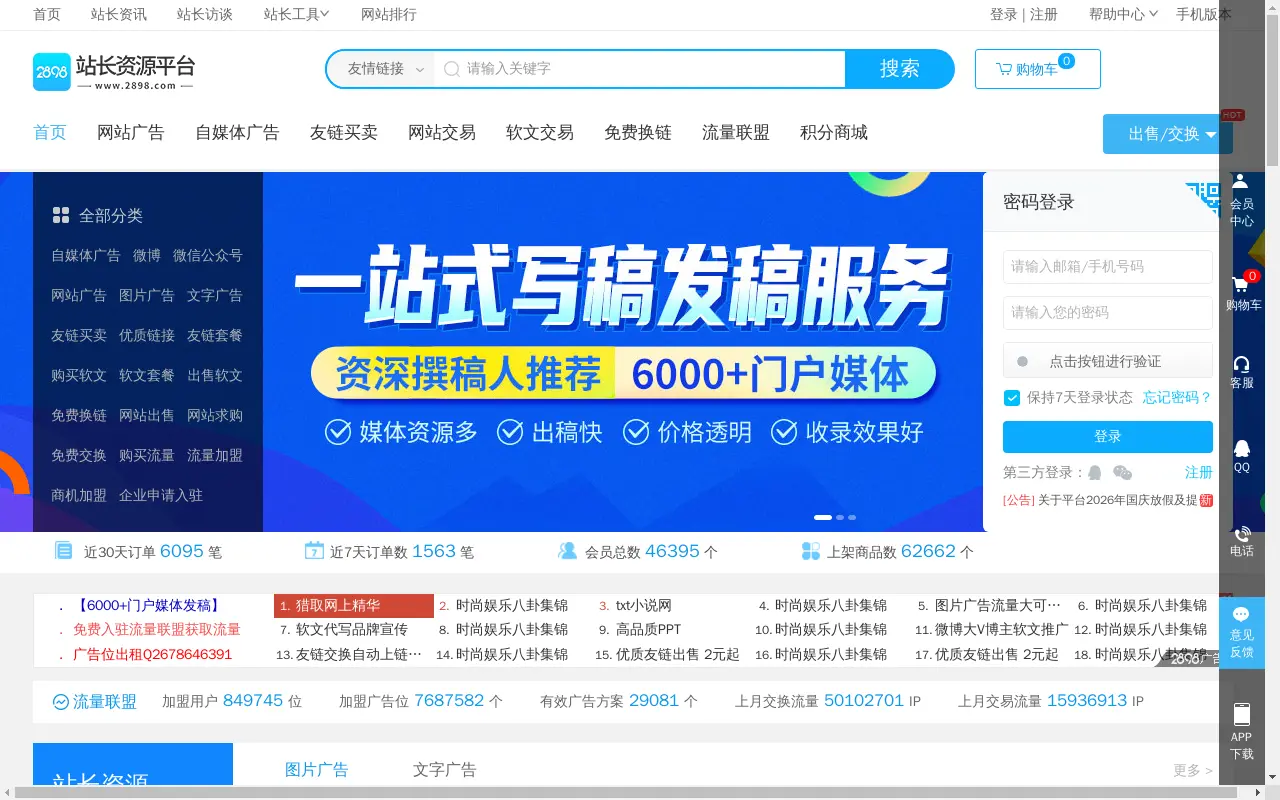Click the 公告 国庆放假 announcement link
1280x800 pixels.
pyautogui.click(x=1108, y=500)
